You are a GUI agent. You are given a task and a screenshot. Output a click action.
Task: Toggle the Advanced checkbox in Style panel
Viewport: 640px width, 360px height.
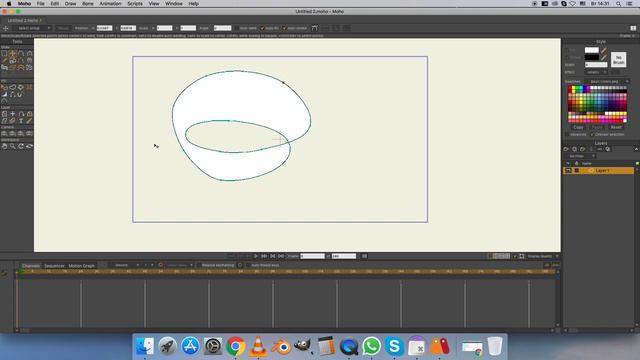567,134
